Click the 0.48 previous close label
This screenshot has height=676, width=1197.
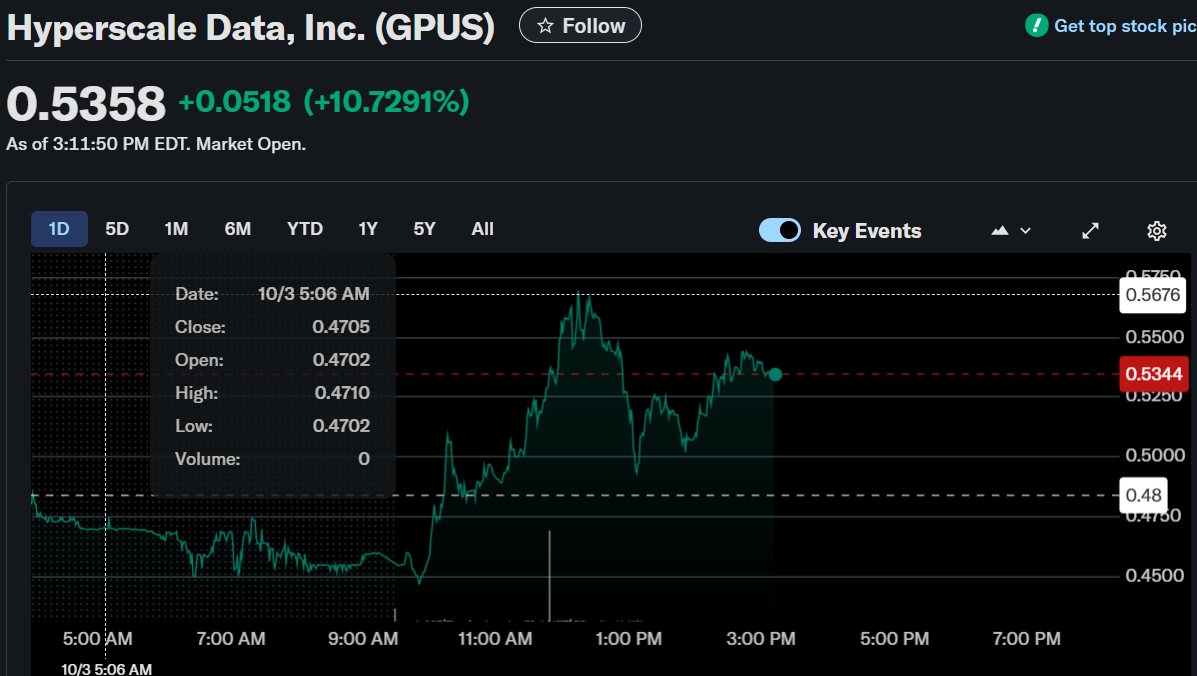coord(1143,495)
